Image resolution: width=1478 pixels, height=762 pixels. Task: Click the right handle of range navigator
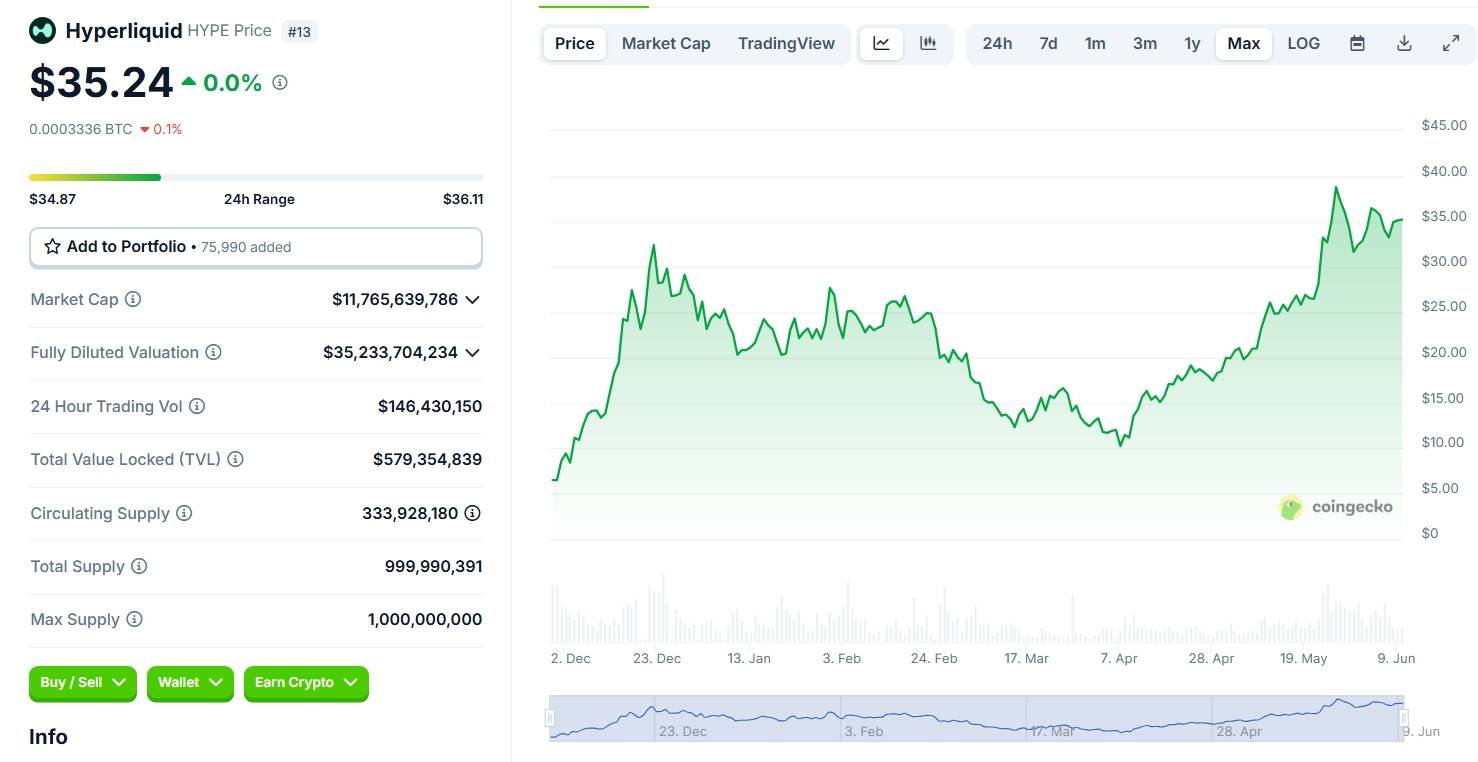[1404, 718]
